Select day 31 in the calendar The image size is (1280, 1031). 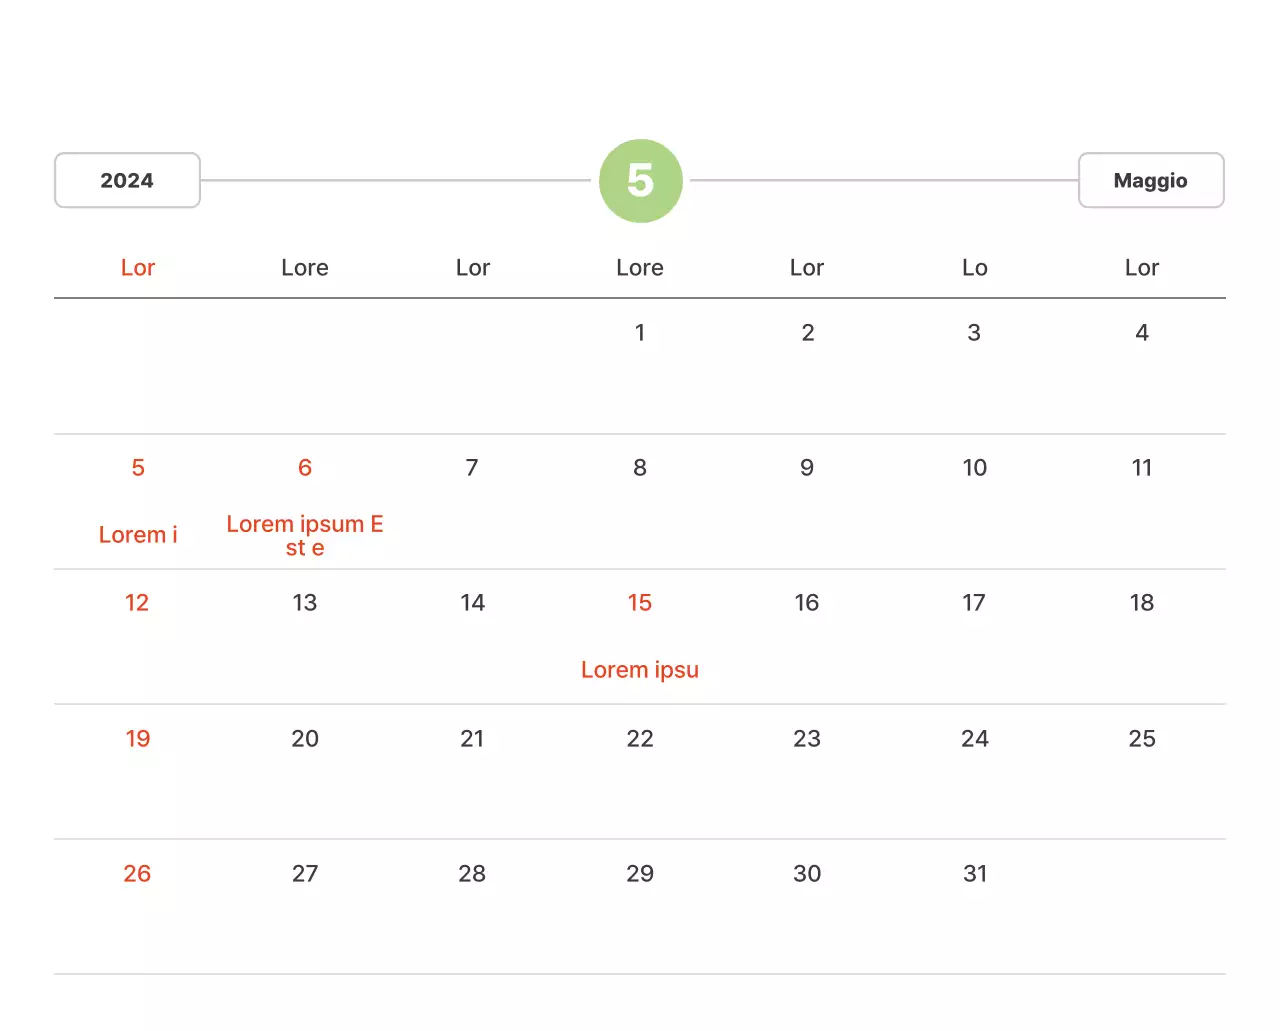(x=974, y=874)
